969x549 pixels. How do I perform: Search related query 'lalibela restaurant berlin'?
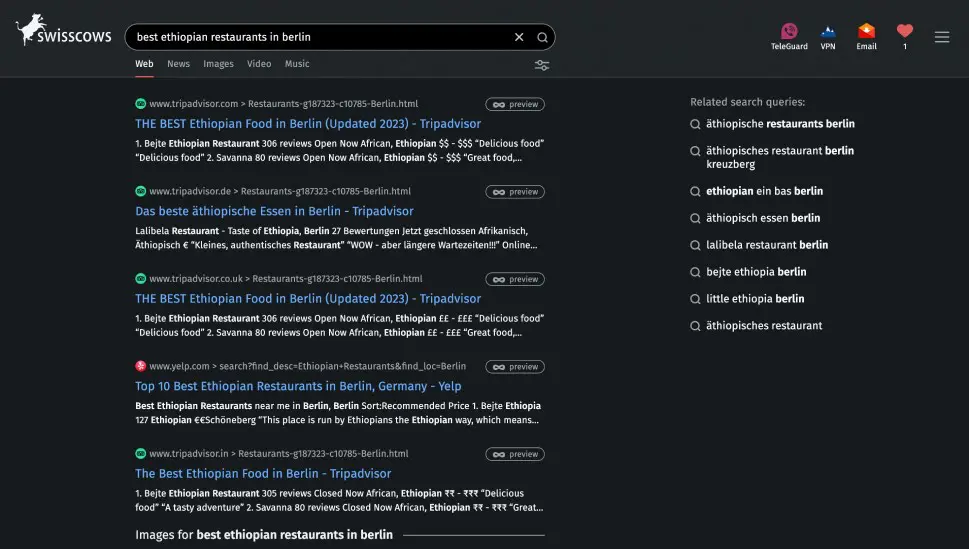tap(766, 245)
